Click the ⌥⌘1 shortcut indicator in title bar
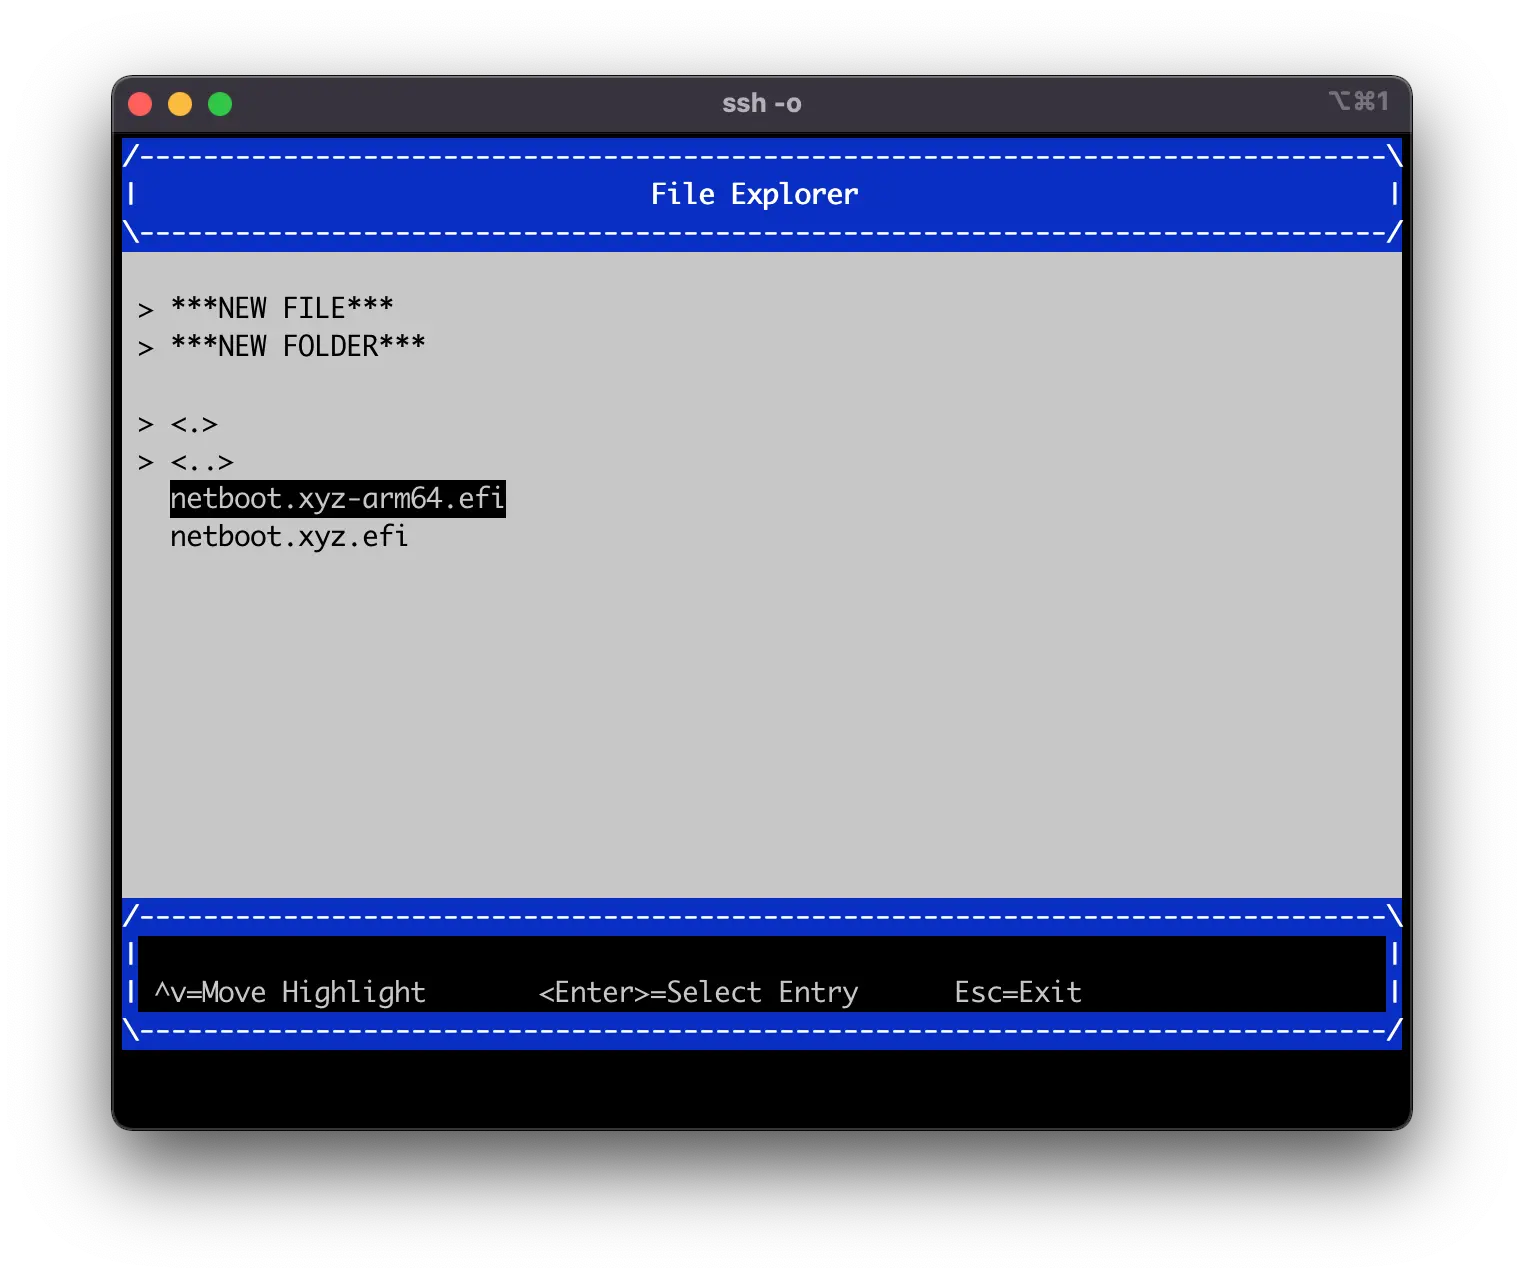The image size is (1524, 1278). coord(1358,101)
